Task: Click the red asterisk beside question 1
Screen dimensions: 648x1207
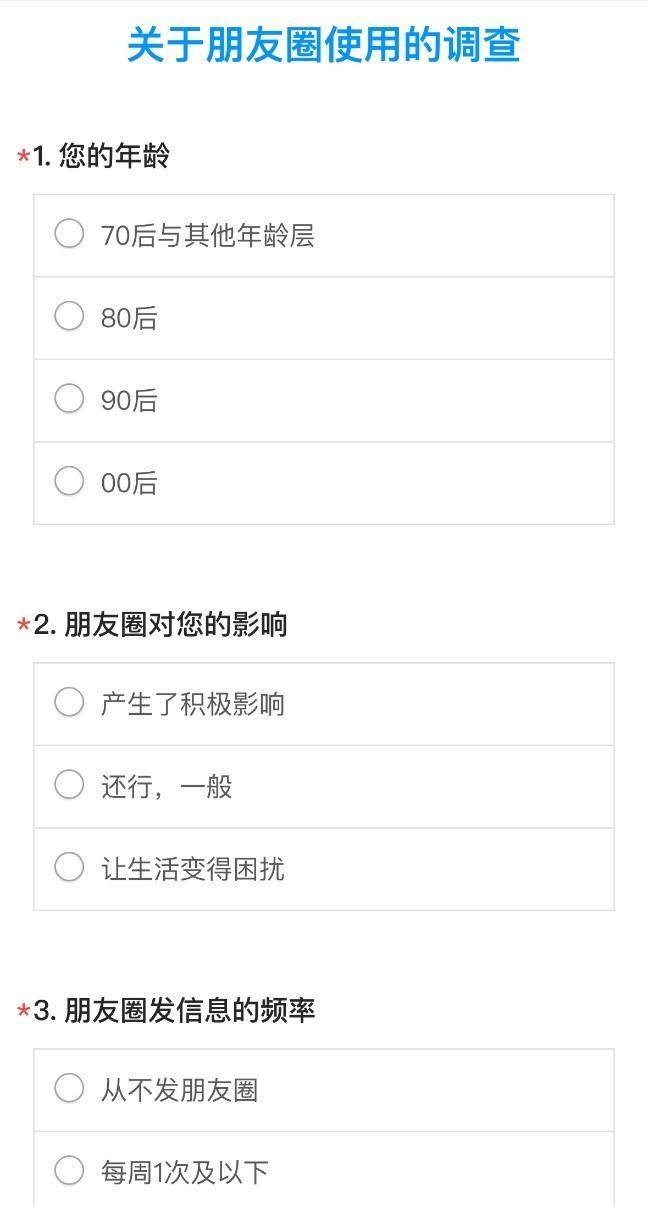Action: click(23, 158)
